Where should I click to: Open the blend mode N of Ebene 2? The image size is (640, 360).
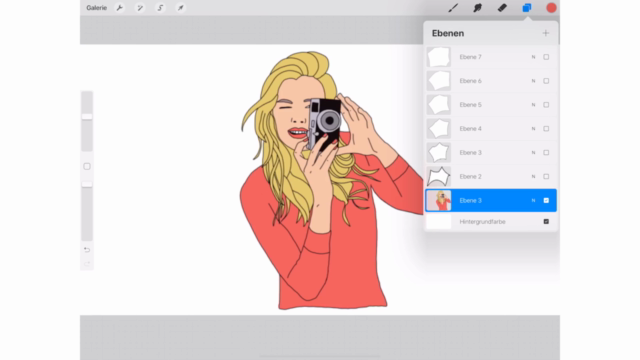pos(533,176)
